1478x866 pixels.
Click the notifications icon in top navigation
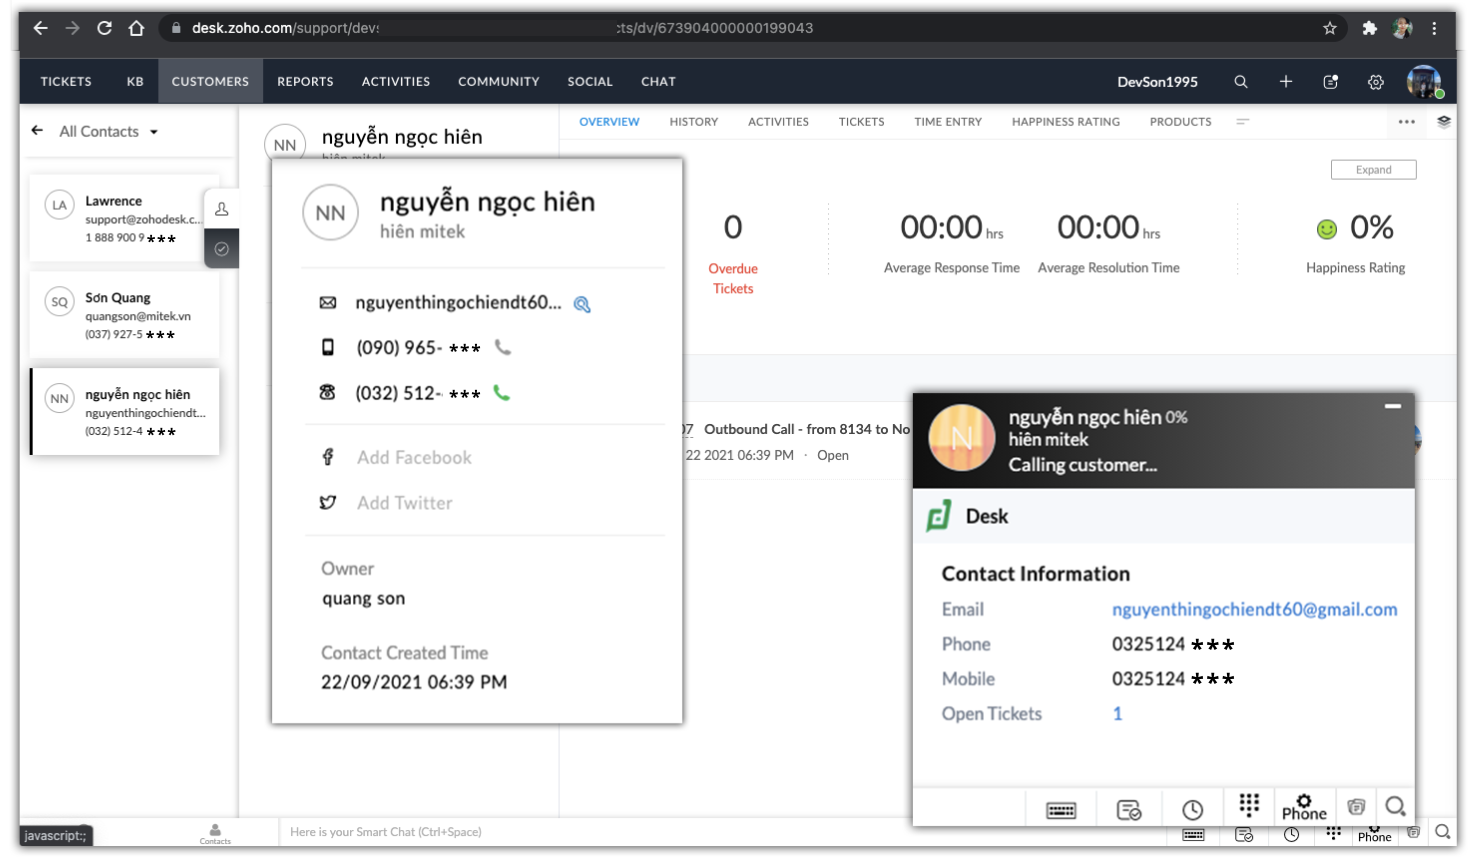tap(1330, 82)
